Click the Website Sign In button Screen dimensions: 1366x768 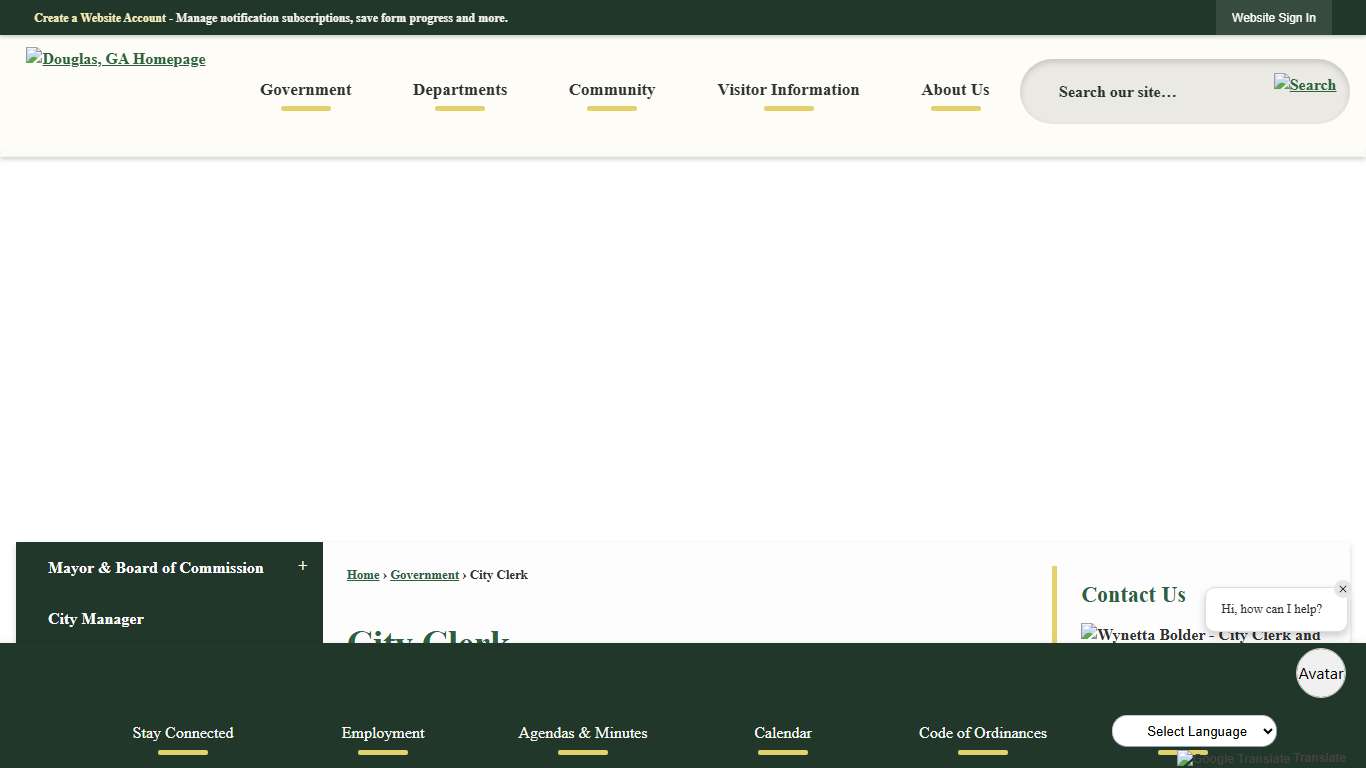(1273, 17)
